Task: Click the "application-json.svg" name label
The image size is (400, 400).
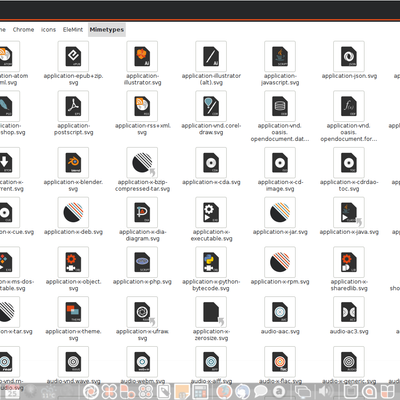Action: coord(349,76)
